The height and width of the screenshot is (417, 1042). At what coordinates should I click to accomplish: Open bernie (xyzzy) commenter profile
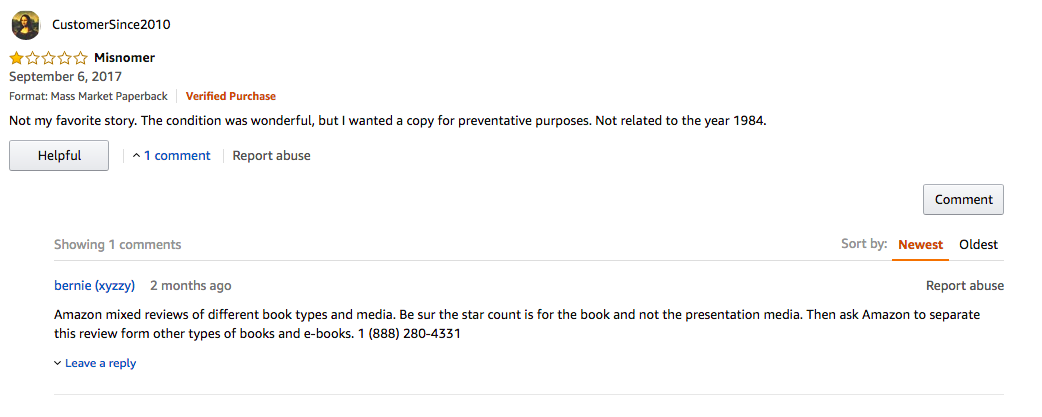pyautogui.click(x=94, y=286)
